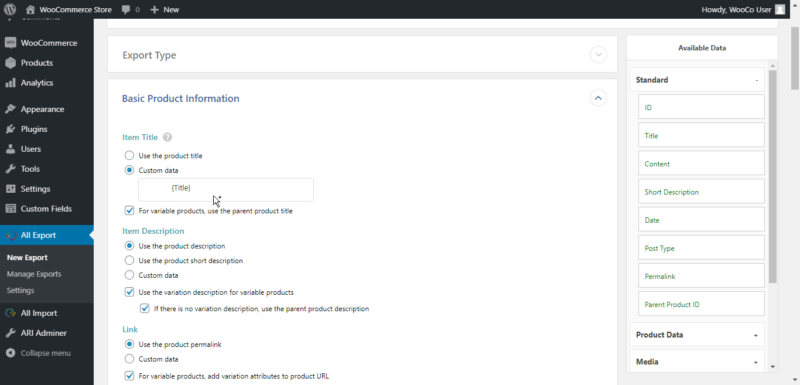The image size is (800, 385).
Task: Select Use the product permalink radio
Action: [x=130, y=344]
